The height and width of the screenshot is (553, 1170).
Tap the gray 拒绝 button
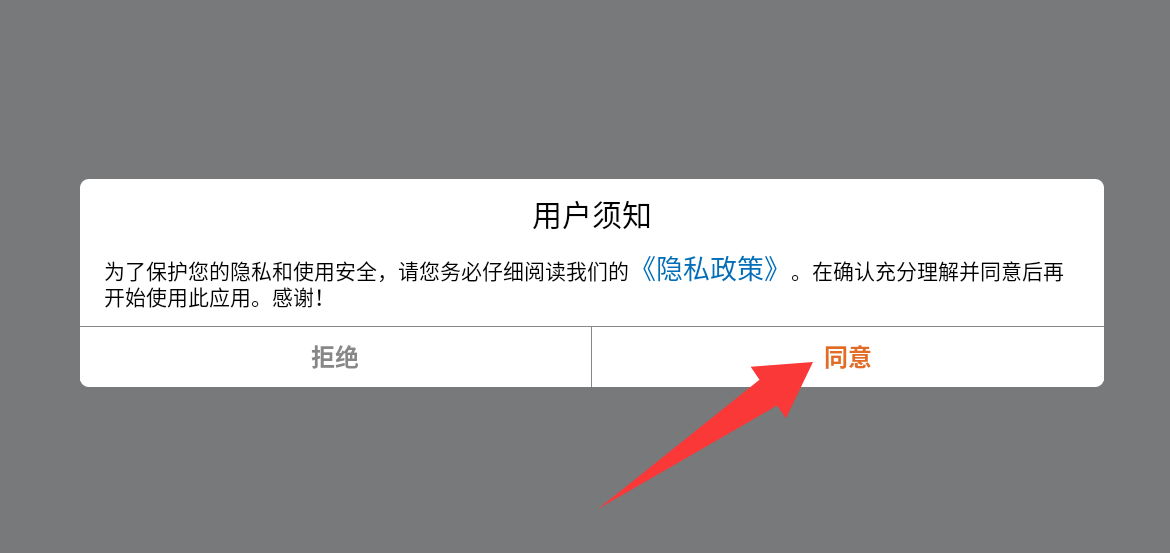coord(335,357)
